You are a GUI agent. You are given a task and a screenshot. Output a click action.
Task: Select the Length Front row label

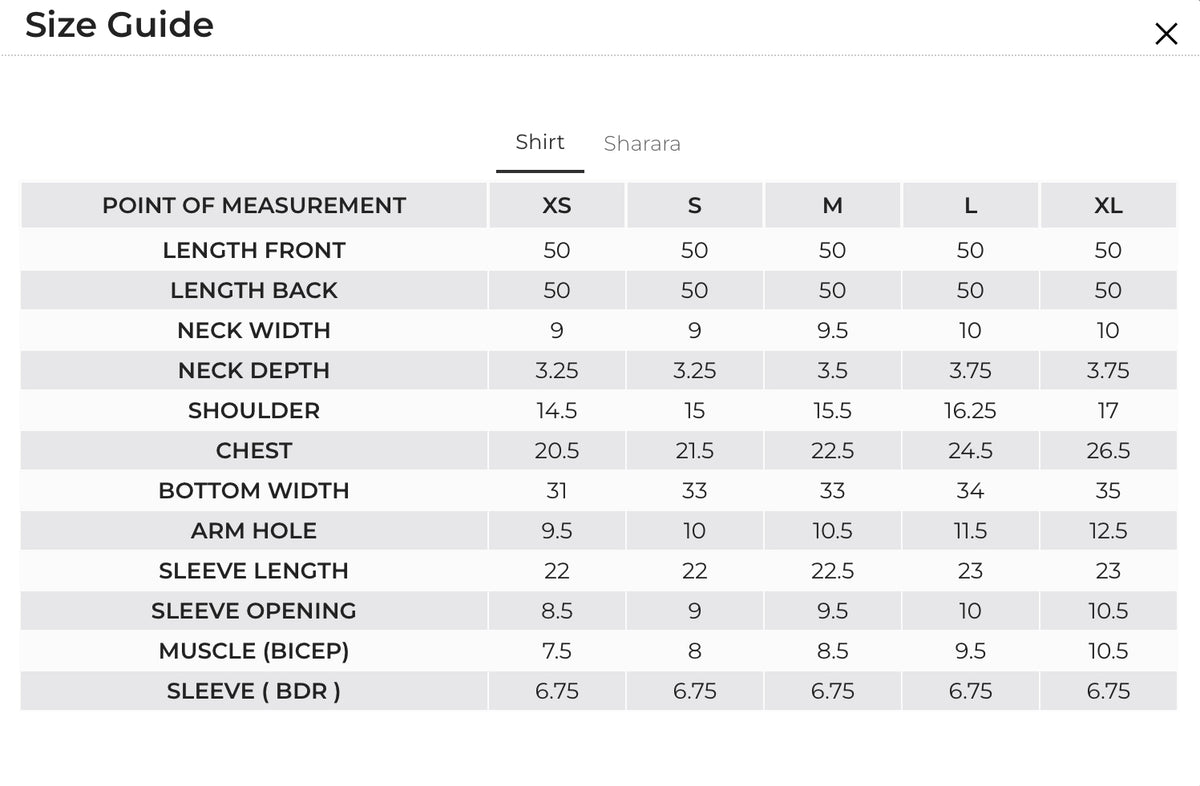coord(254,250)
